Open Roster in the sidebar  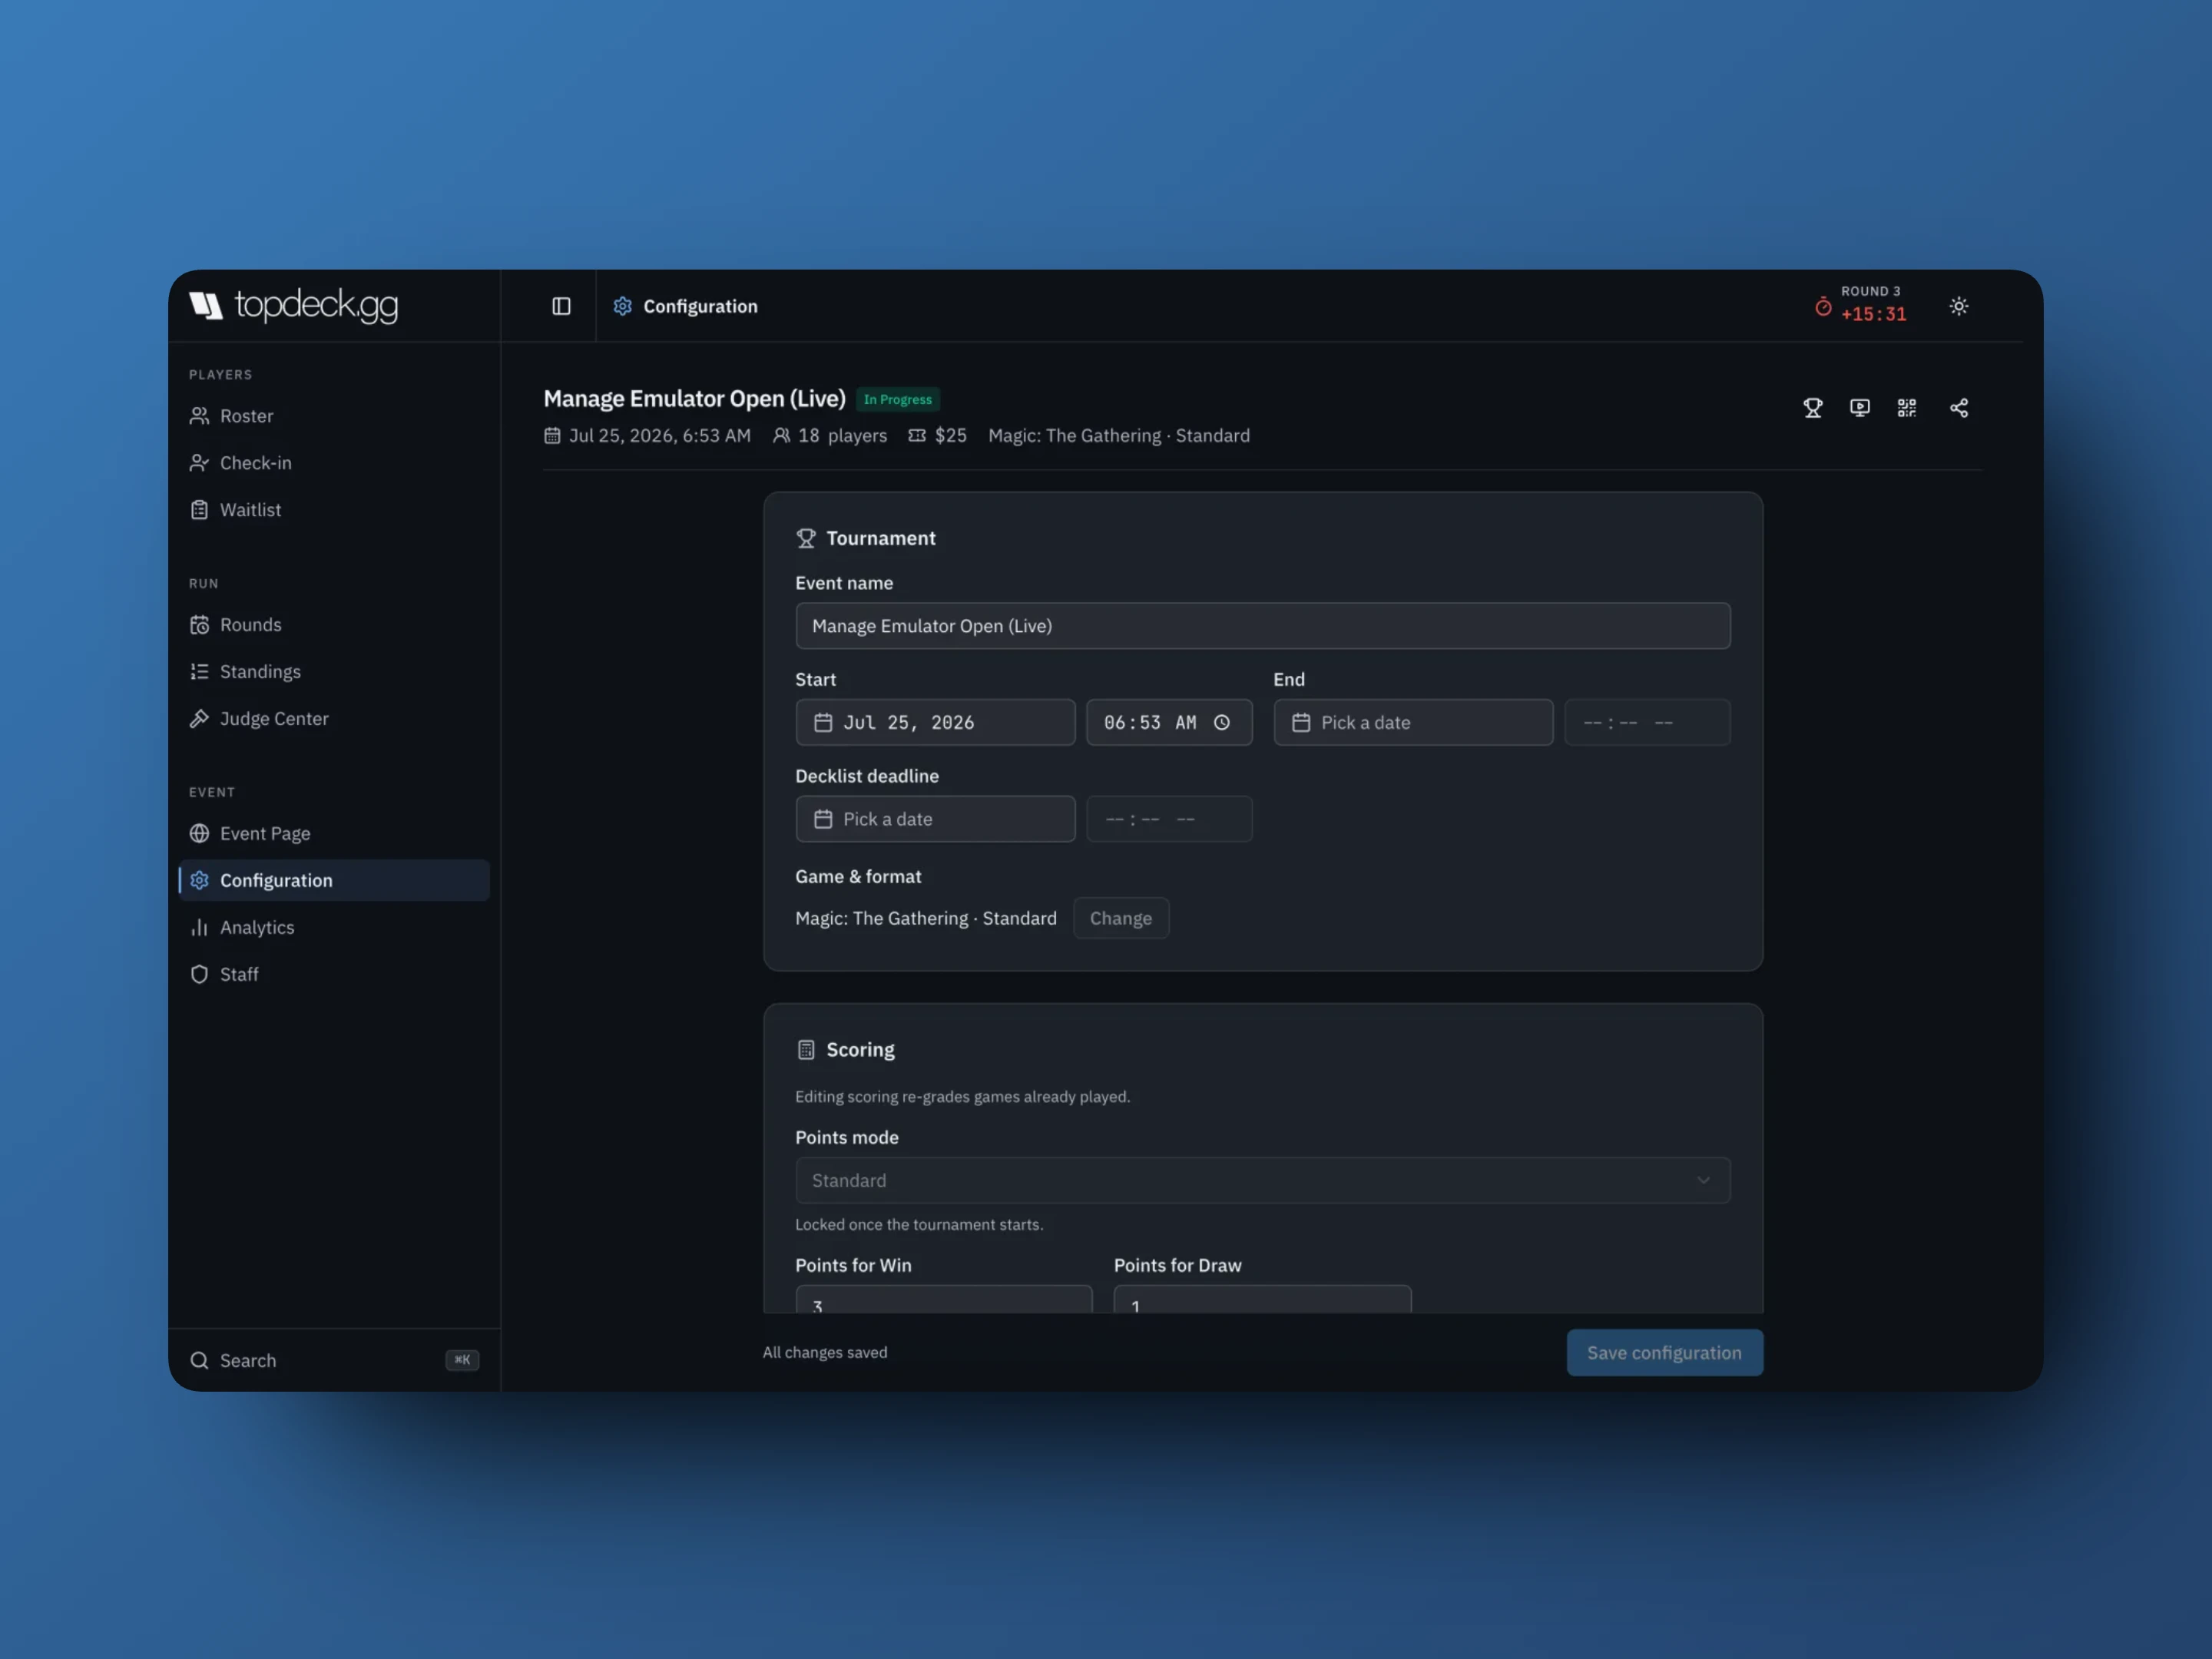(334, 416)
